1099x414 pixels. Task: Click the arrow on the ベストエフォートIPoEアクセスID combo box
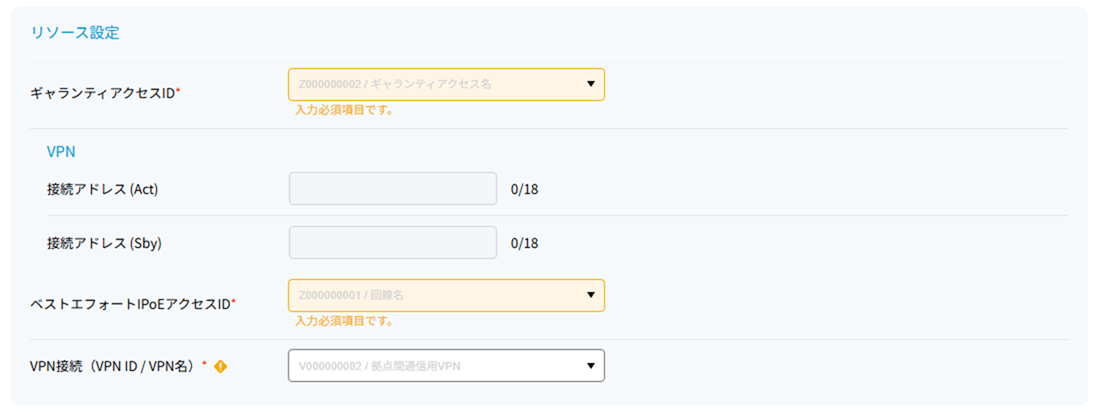coord(590,296)
